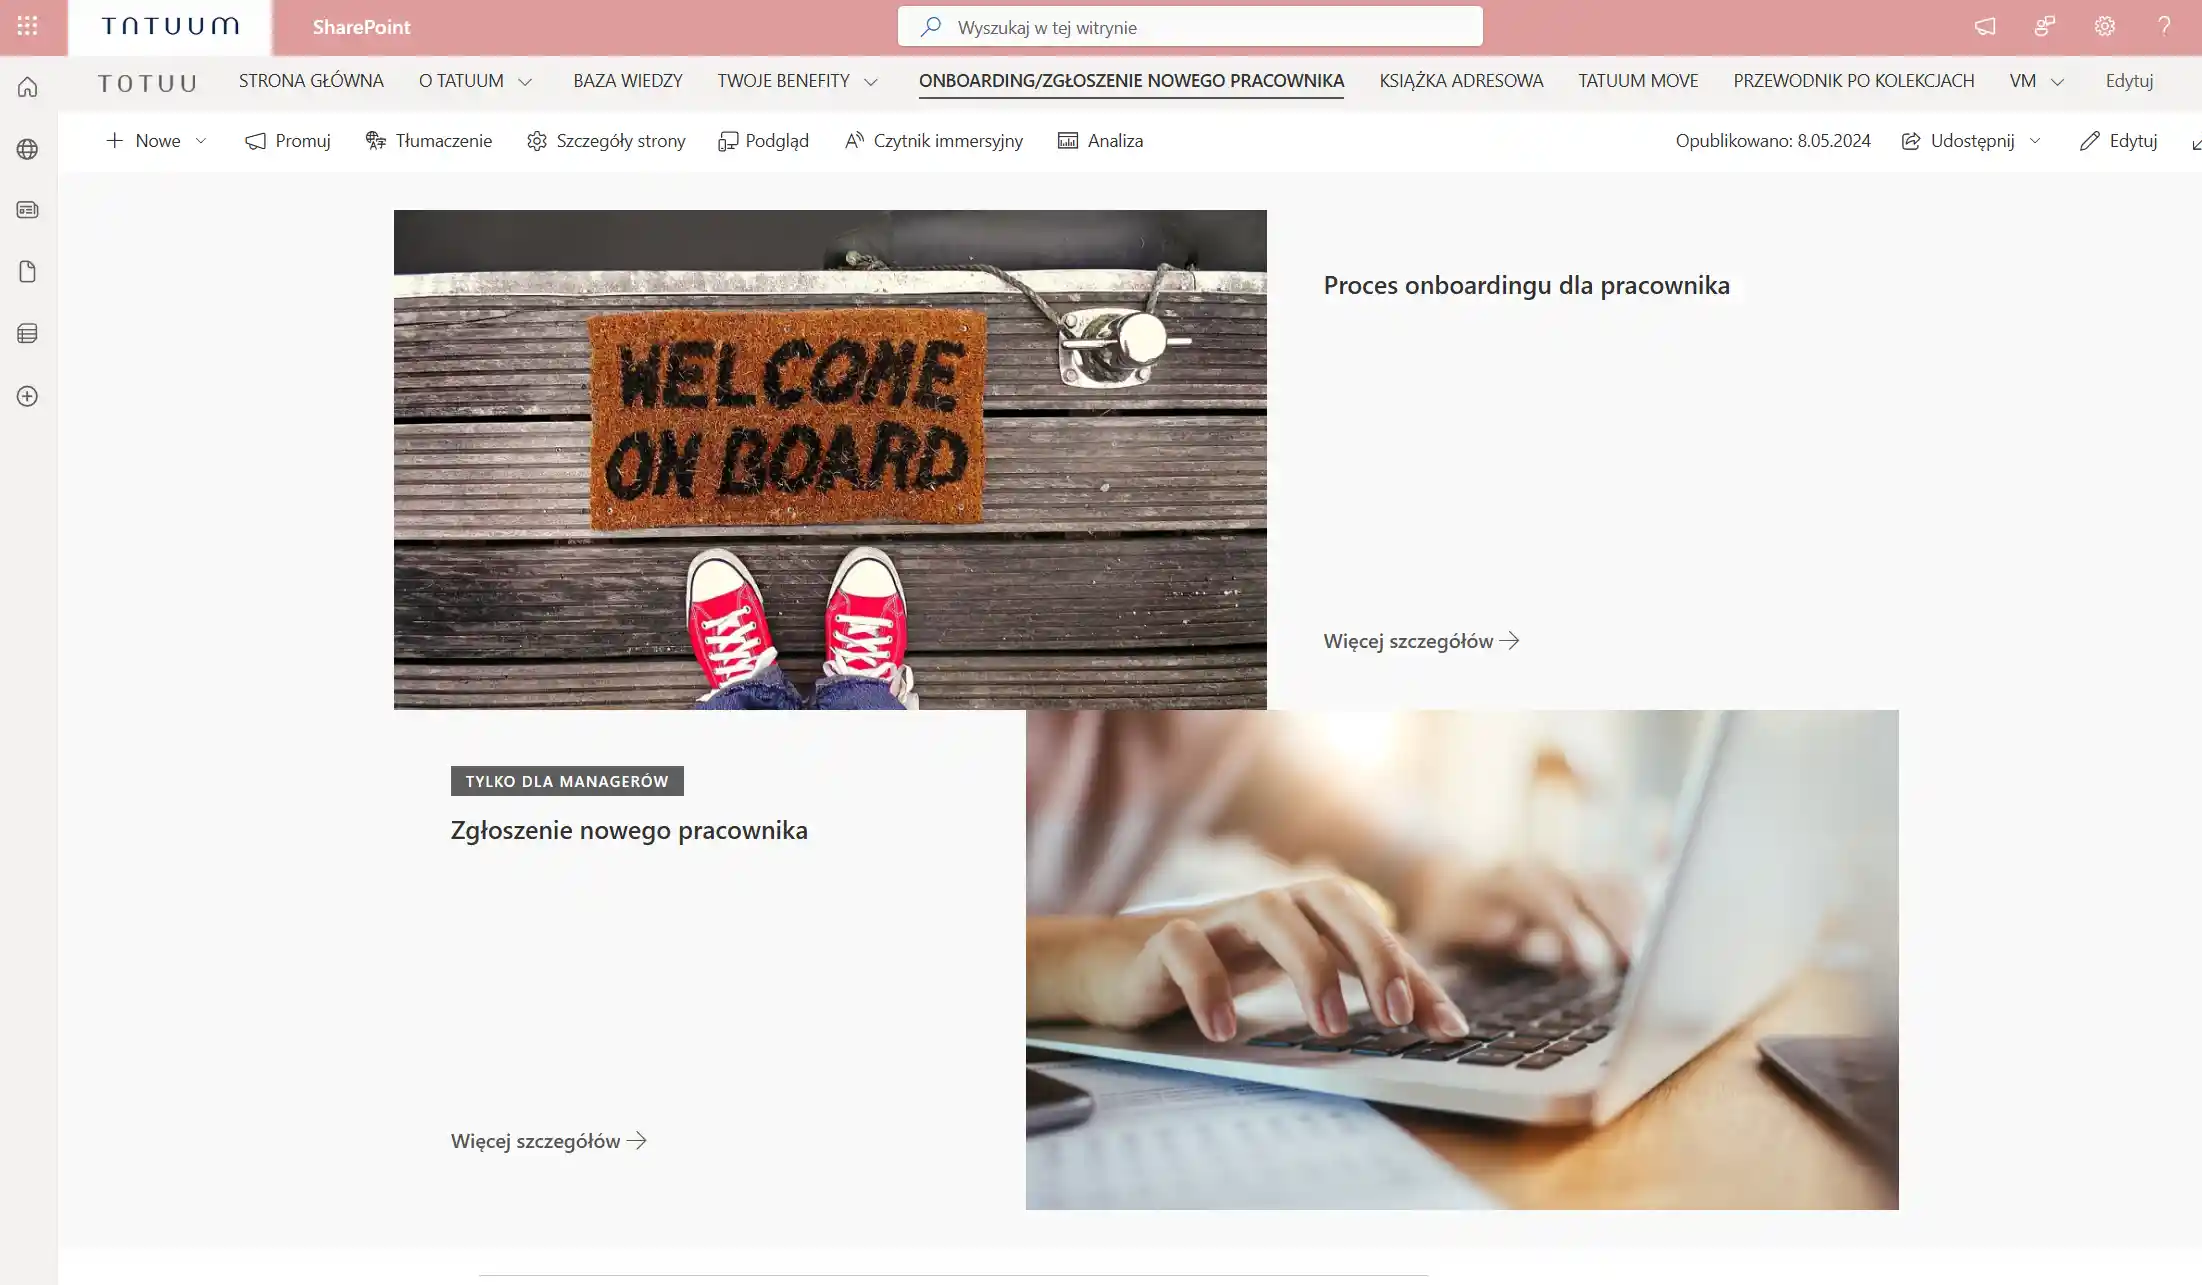
Task: Expand the TWOJE BENEFITY submenu chevron
Action: click(871, 82)
